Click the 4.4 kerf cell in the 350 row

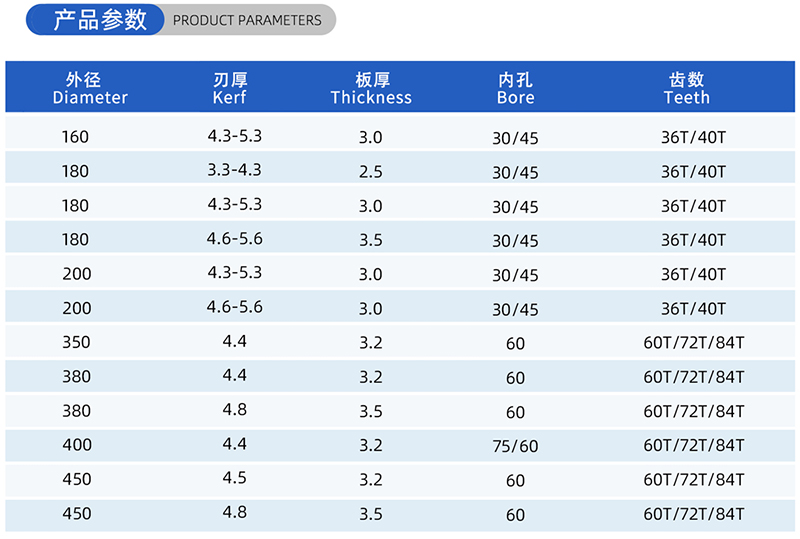click(x=235, y=341)
